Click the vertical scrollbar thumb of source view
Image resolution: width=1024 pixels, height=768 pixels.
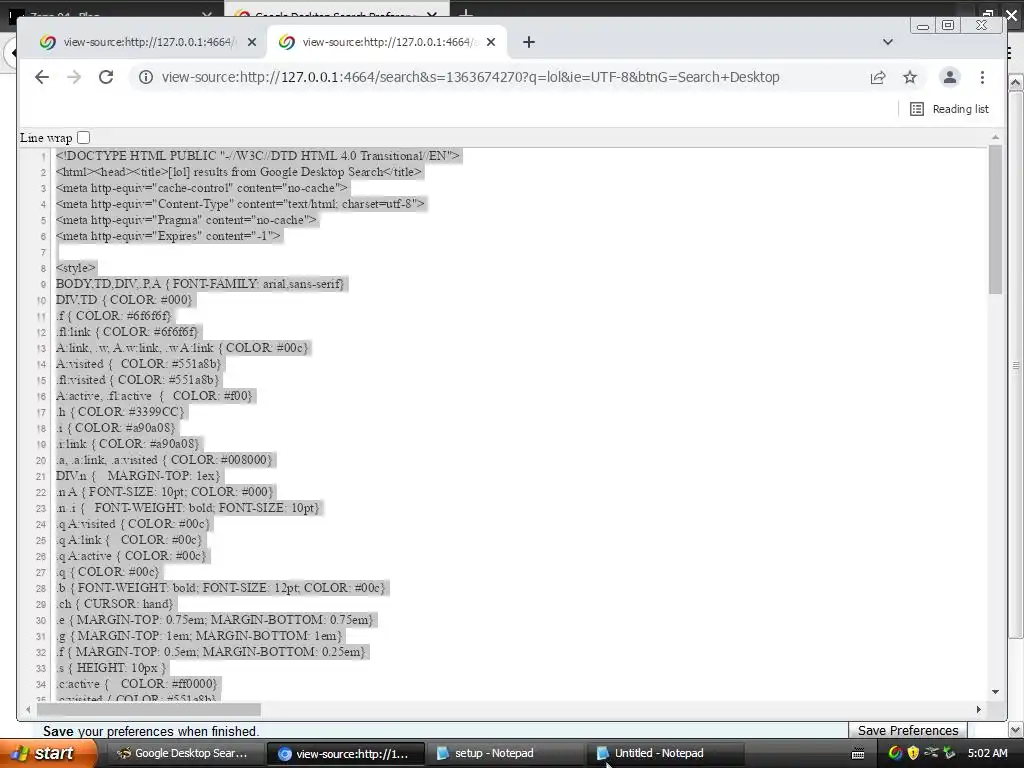[995, 219]
